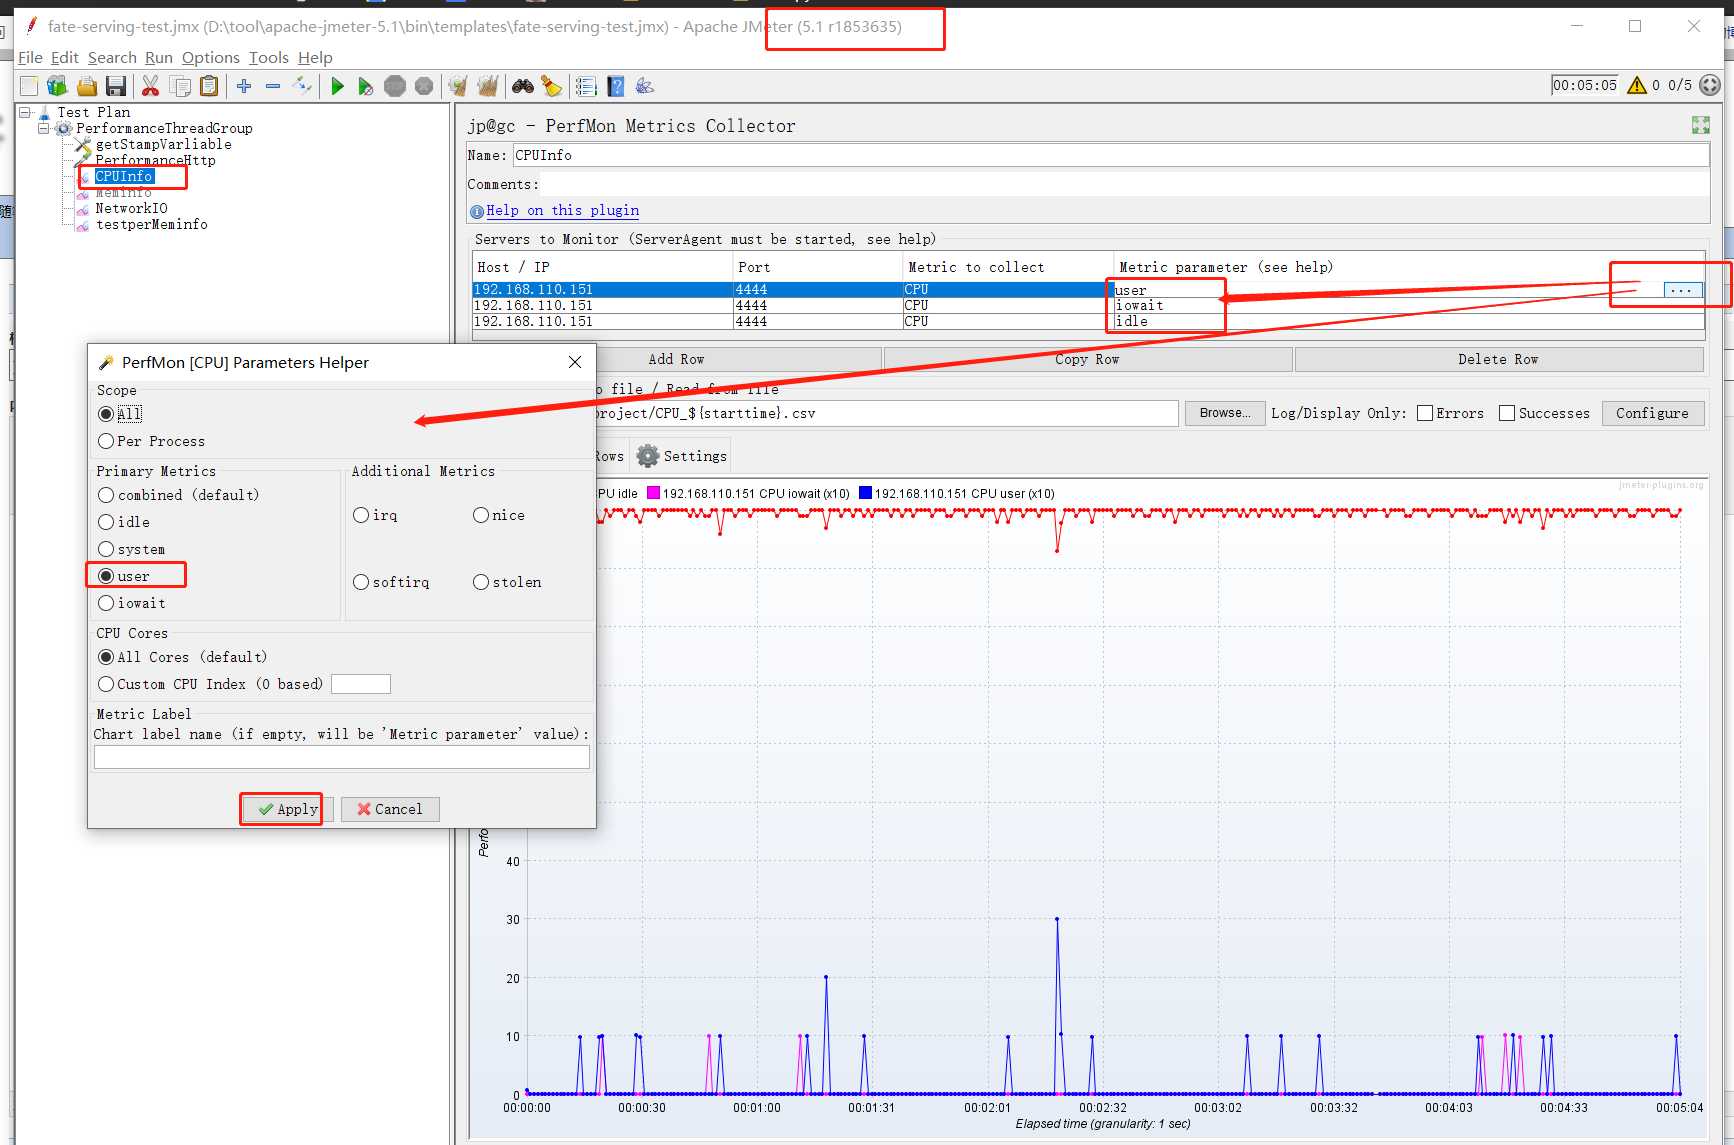Screen dimensions: 1734x1145
Task: Select the system metric radio button
Action: 106,549
